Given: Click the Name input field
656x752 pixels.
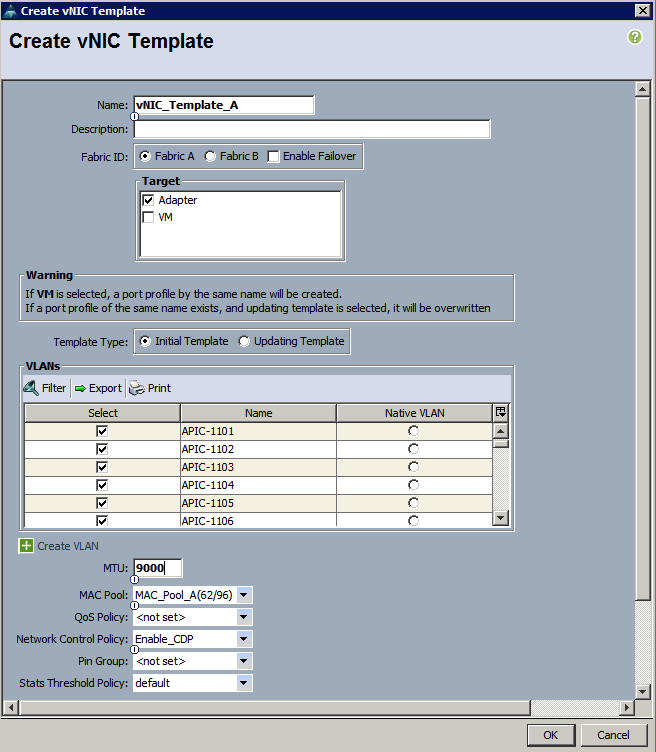Looking at the screenshot, I should tap(224, 105).
